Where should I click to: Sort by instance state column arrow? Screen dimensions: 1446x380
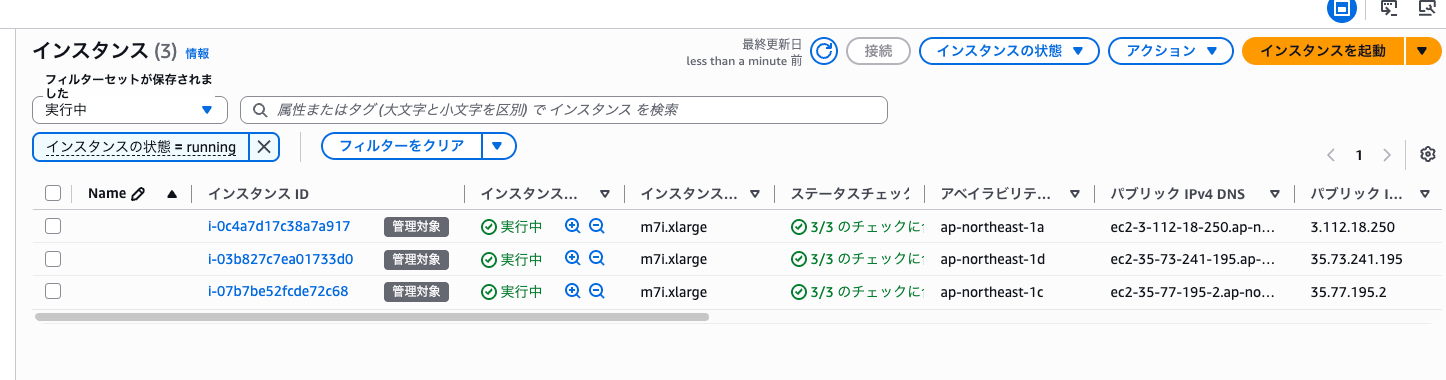tap(605, 194)
